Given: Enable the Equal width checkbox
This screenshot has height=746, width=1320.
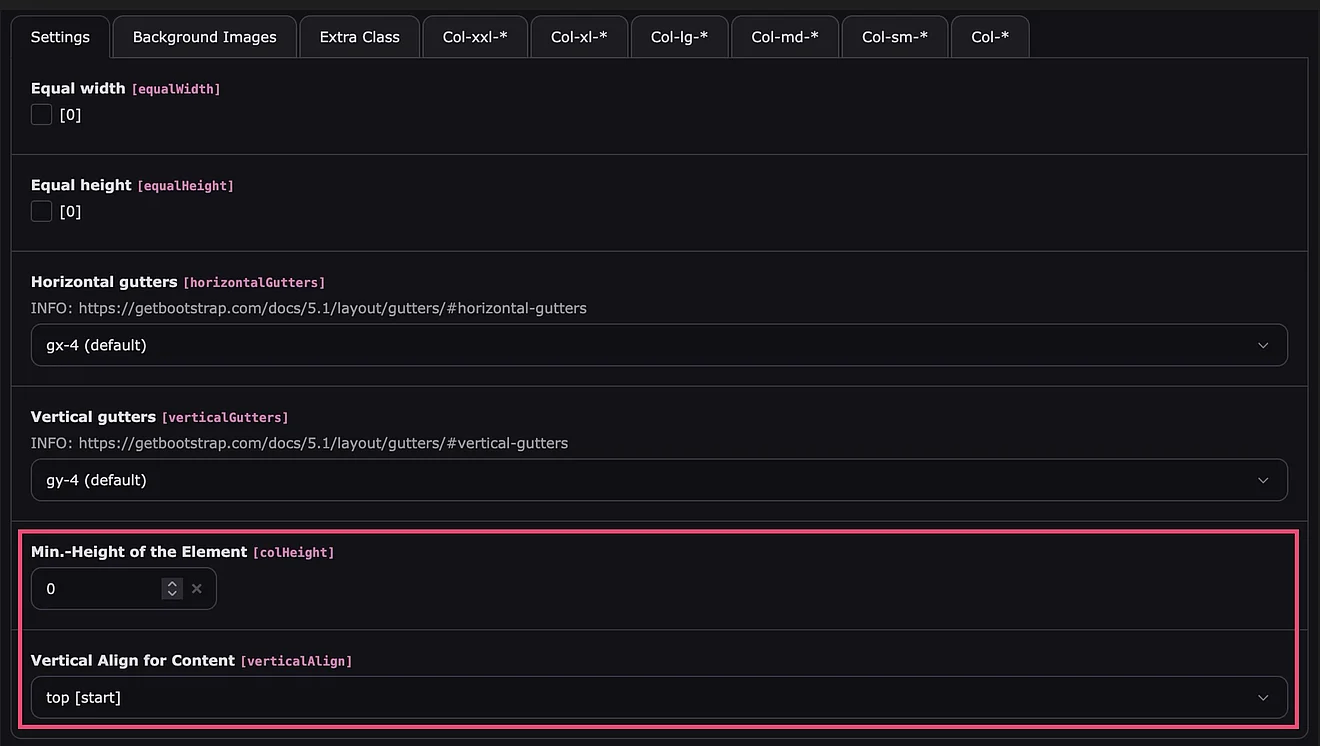Looking at the screenshot, I should [41, 115].
